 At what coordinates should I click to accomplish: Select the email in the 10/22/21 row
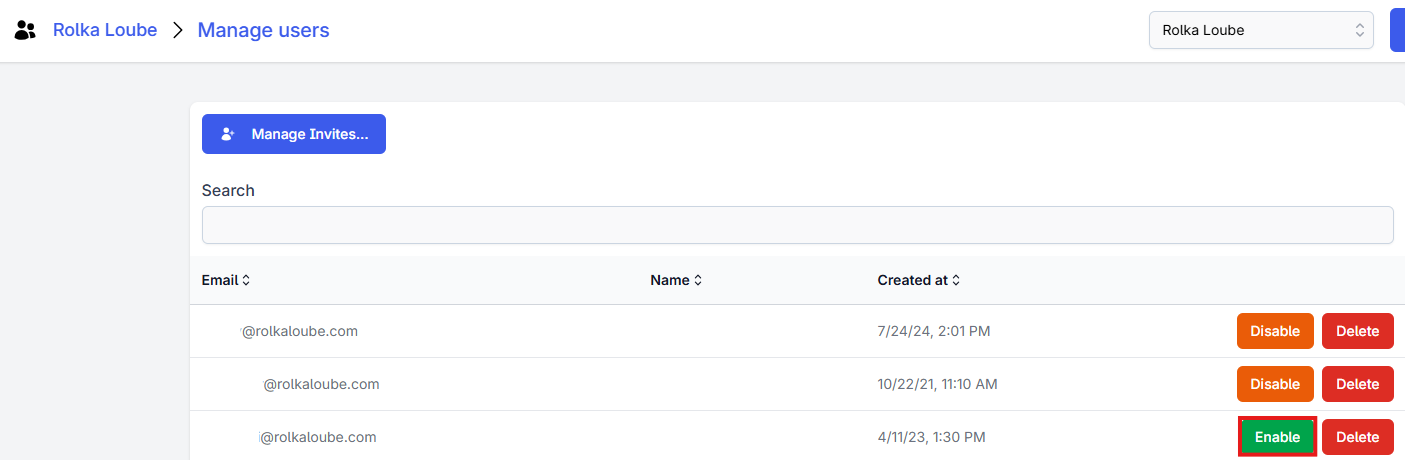point(321,384)
